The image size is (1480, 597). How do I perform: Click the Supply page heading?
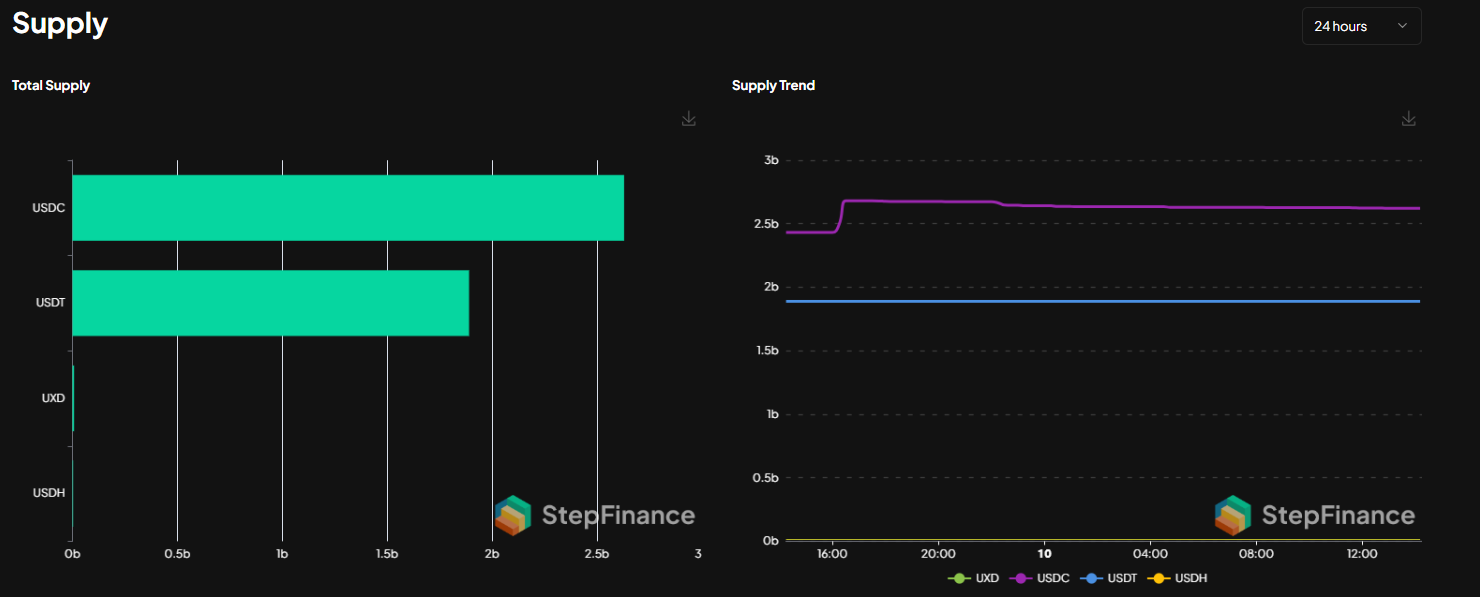(x=59, y=24)
